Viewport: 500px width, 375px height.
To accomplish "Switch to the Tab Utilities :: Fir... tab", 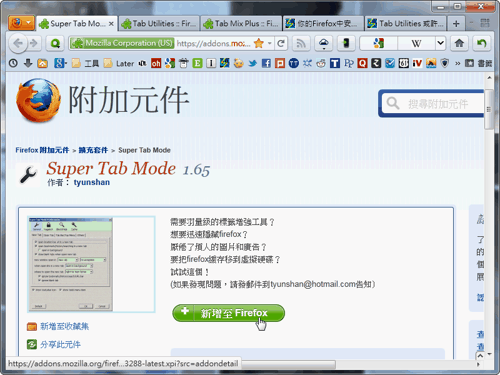I will [x=159, y=23].
